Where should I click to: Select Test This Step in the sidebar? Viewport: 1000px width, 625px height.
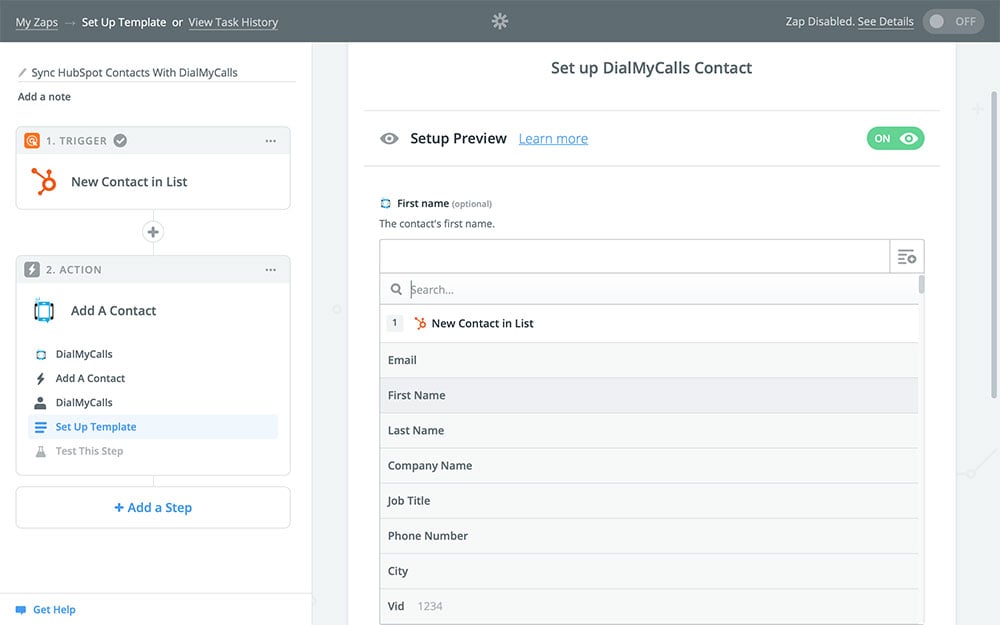pos(89,451)
